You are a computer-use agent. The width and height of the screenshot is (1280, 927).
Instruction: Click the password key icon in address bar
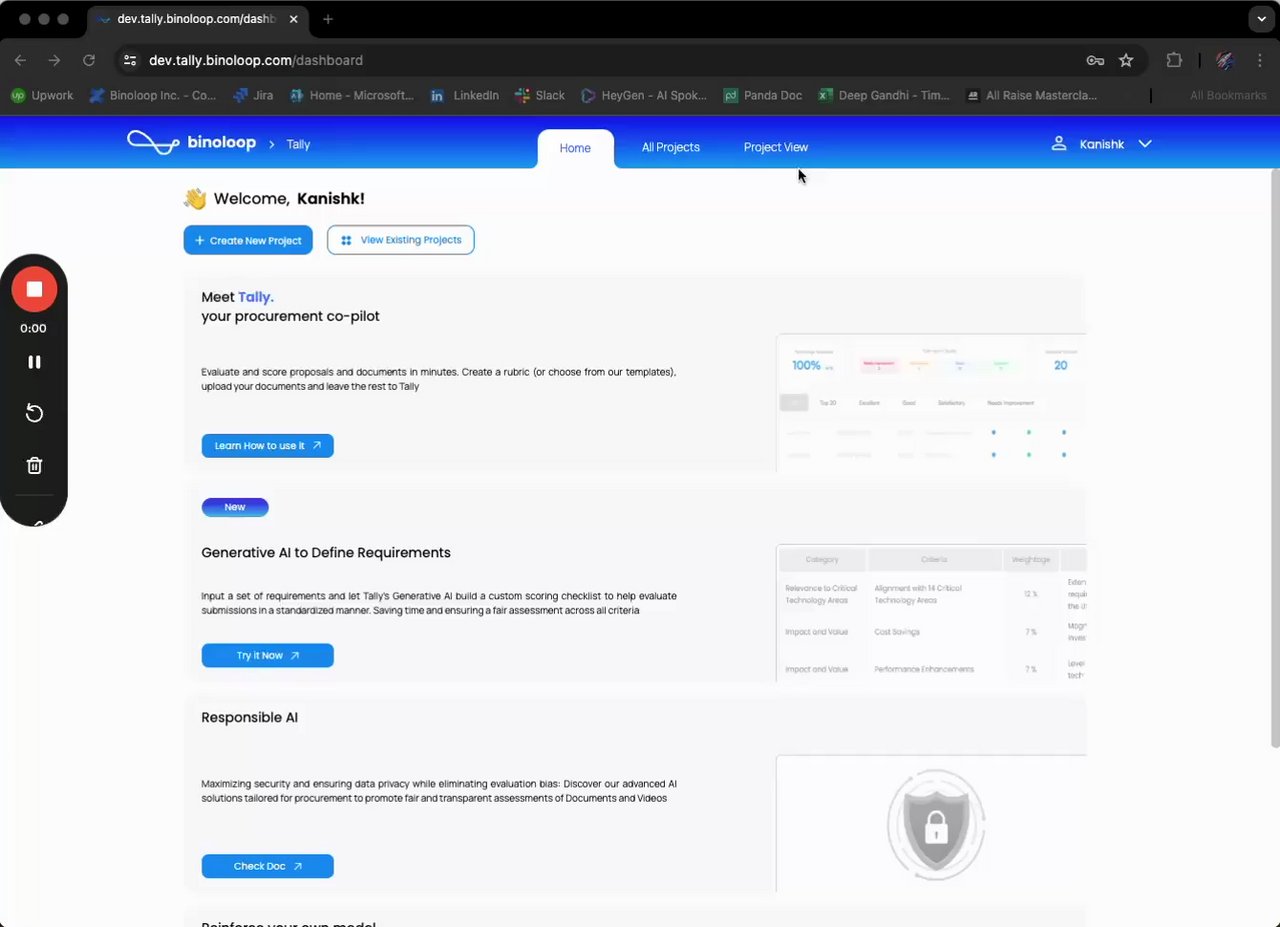[x=1095, y=60]
